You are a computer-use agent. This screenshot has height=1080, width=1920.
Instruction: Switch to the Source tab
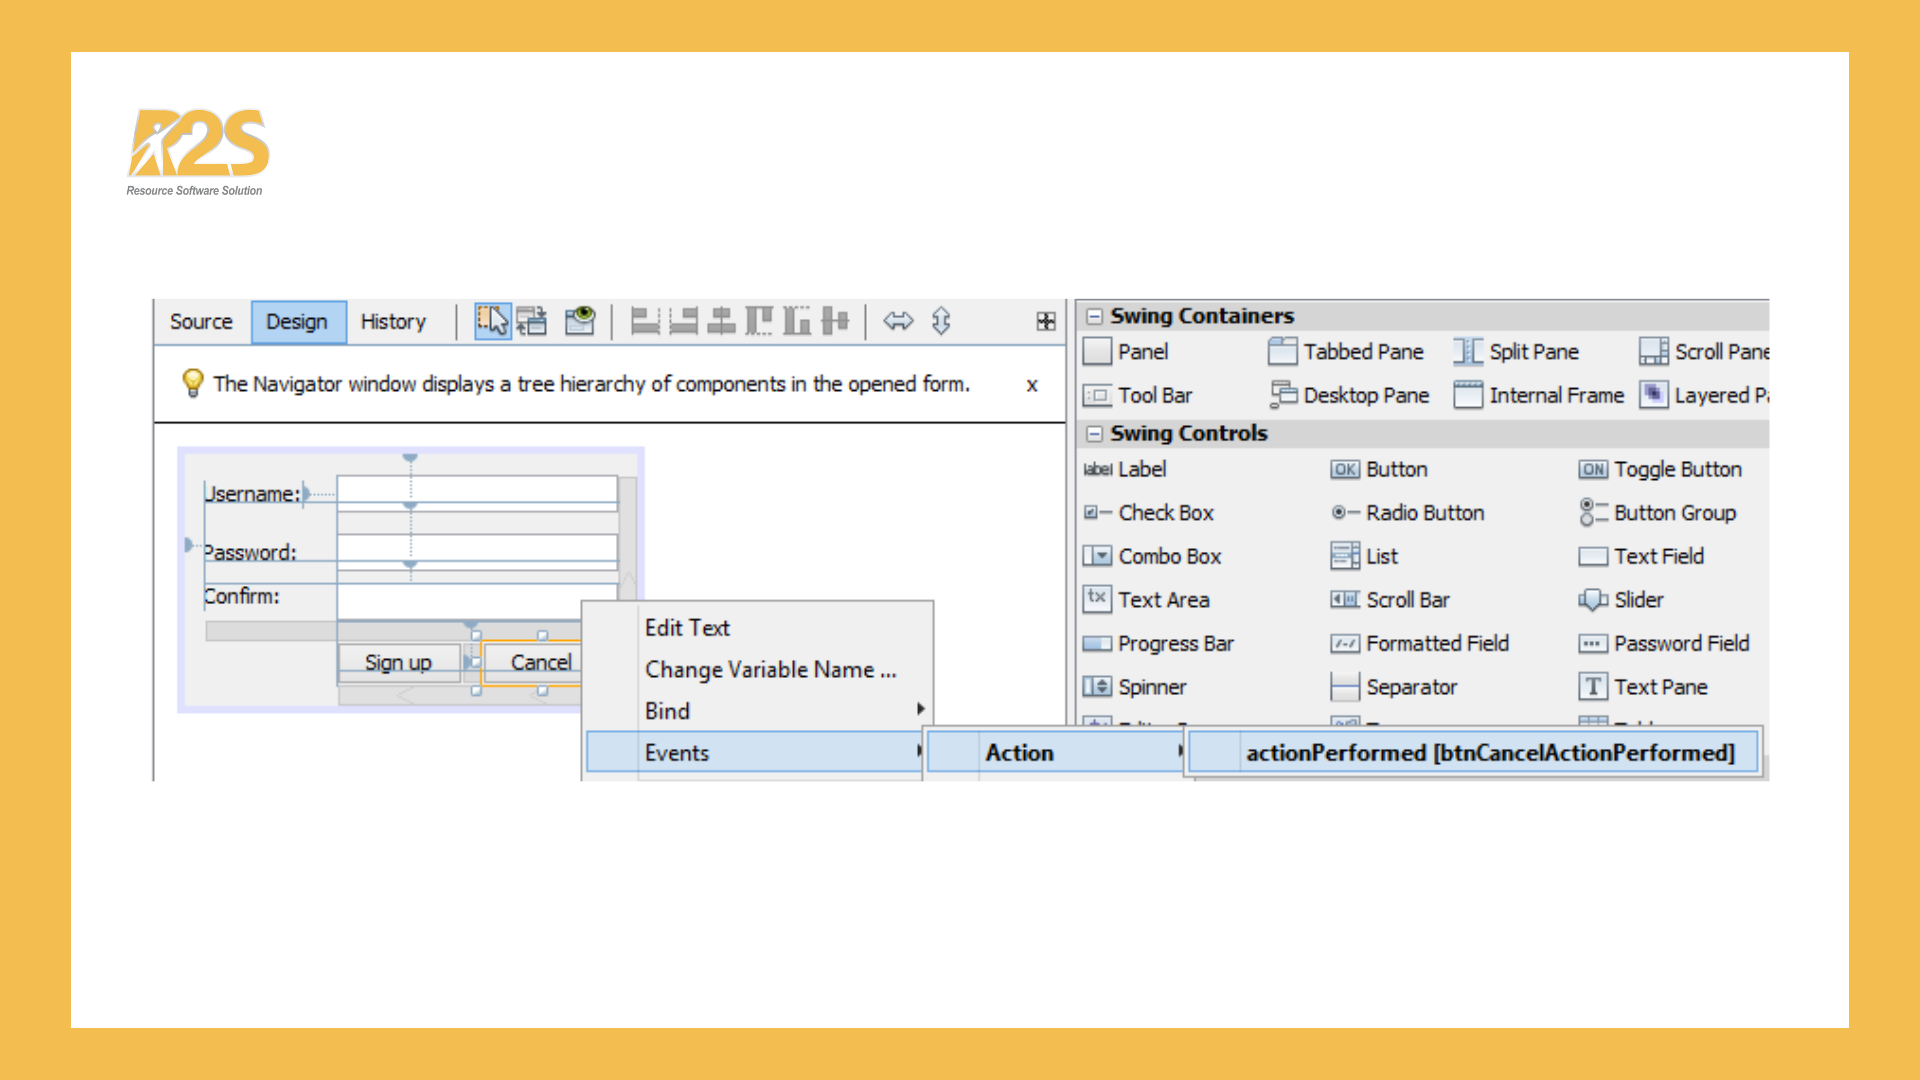pos(201,322)
